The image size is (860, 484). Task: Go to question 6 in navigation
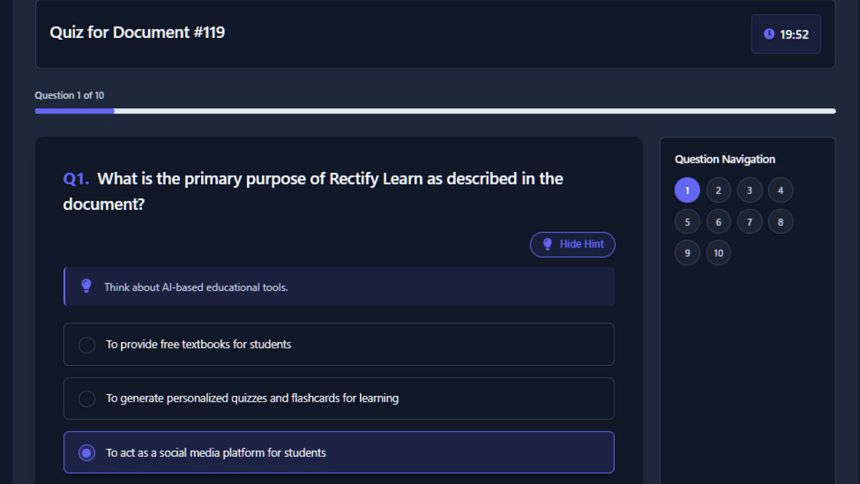pyautogui.click(x=718, y=222)
